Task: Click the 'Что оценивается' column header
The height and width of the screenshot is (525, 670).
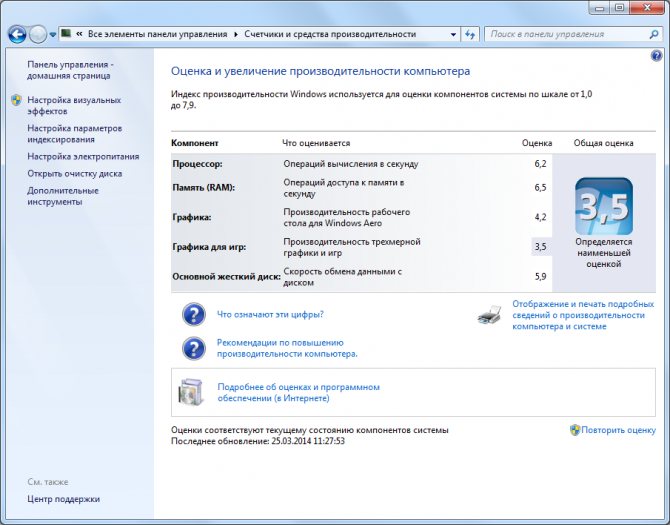Action: point(316,143)
